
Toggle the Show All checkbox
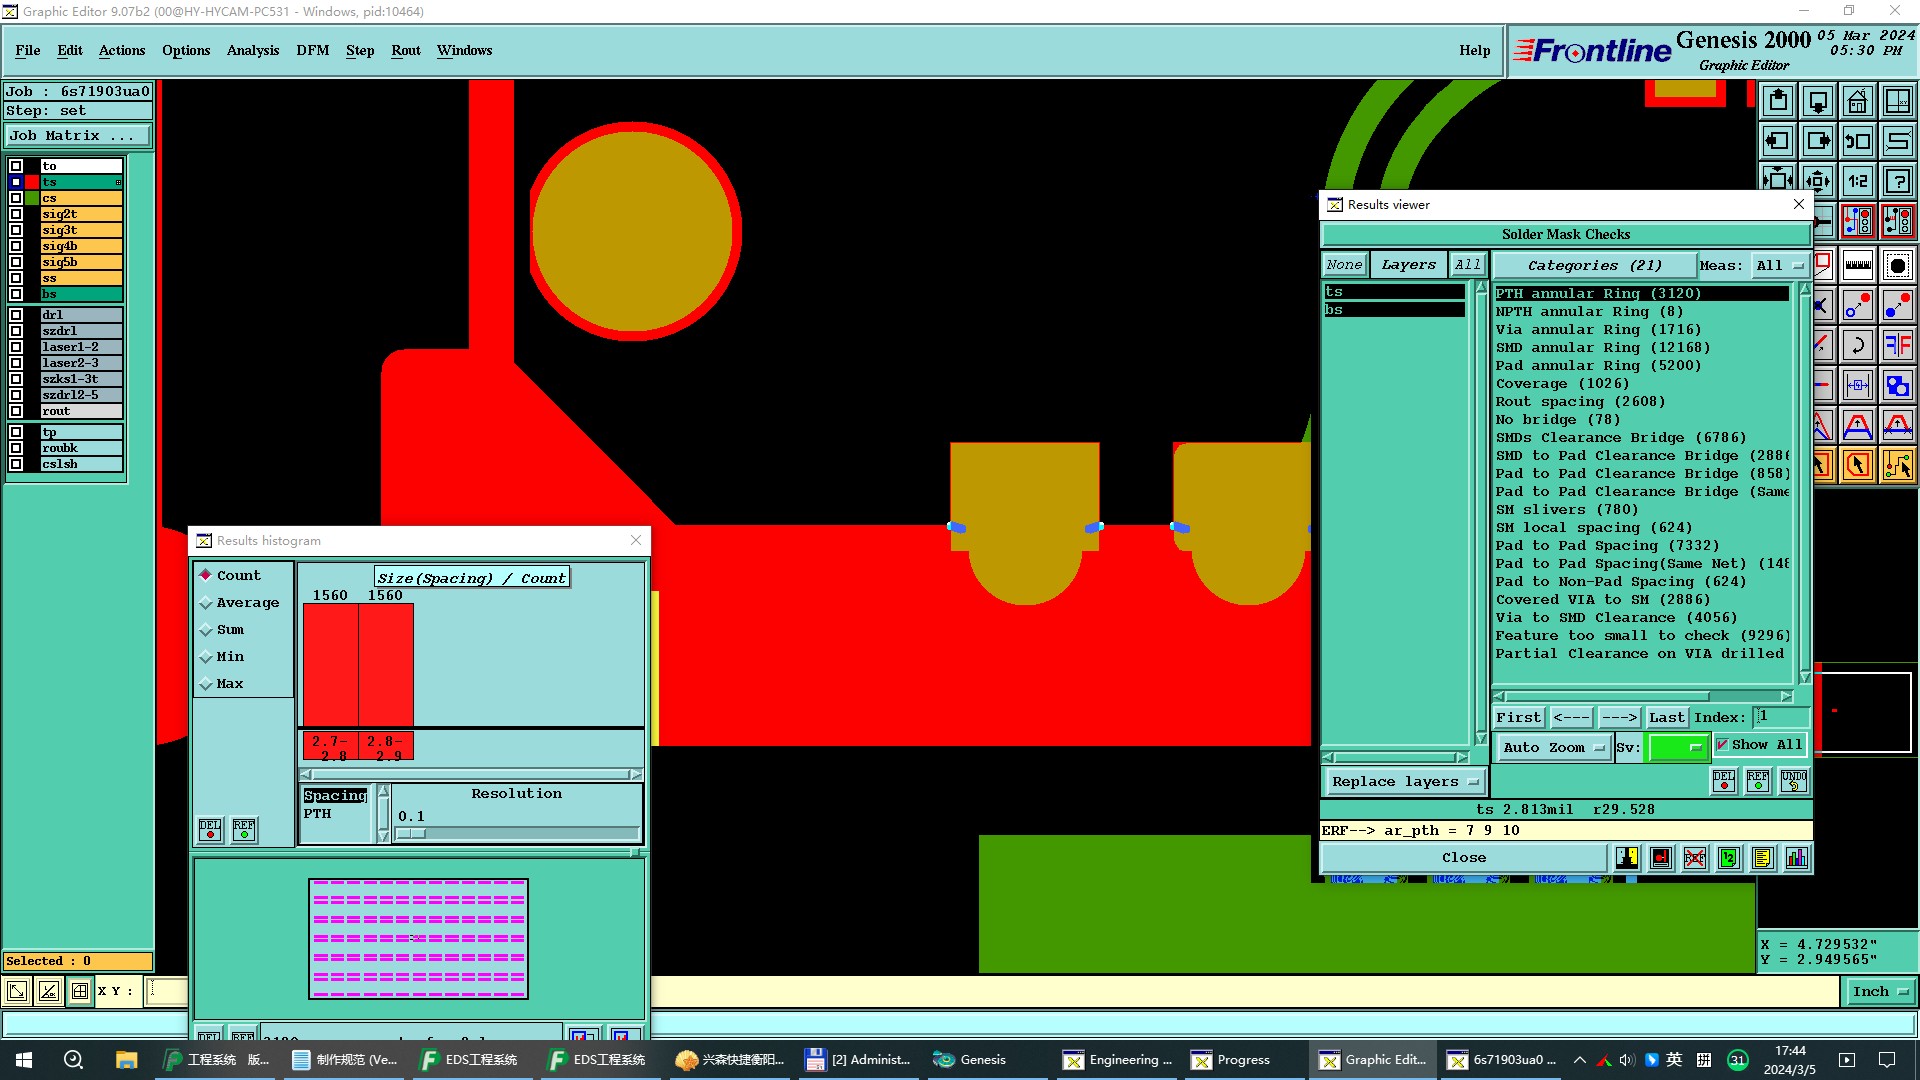click(1722, 744)
